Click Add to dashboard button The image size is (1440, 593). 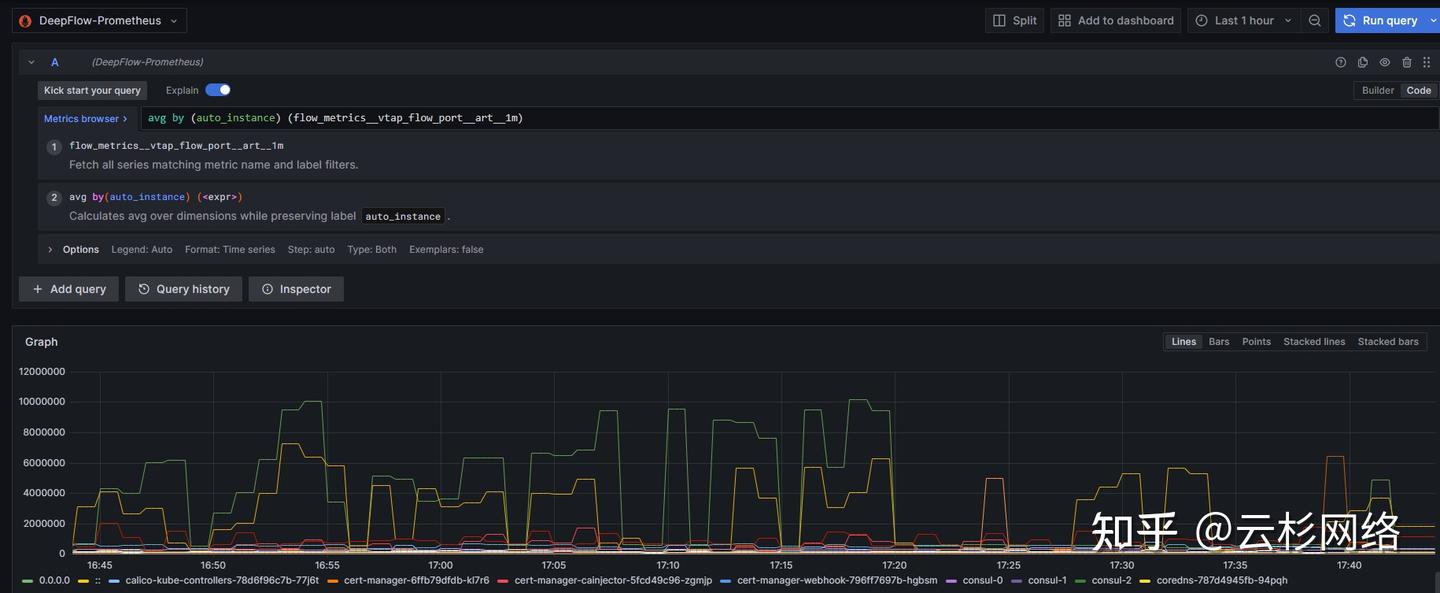point(1116,20)
